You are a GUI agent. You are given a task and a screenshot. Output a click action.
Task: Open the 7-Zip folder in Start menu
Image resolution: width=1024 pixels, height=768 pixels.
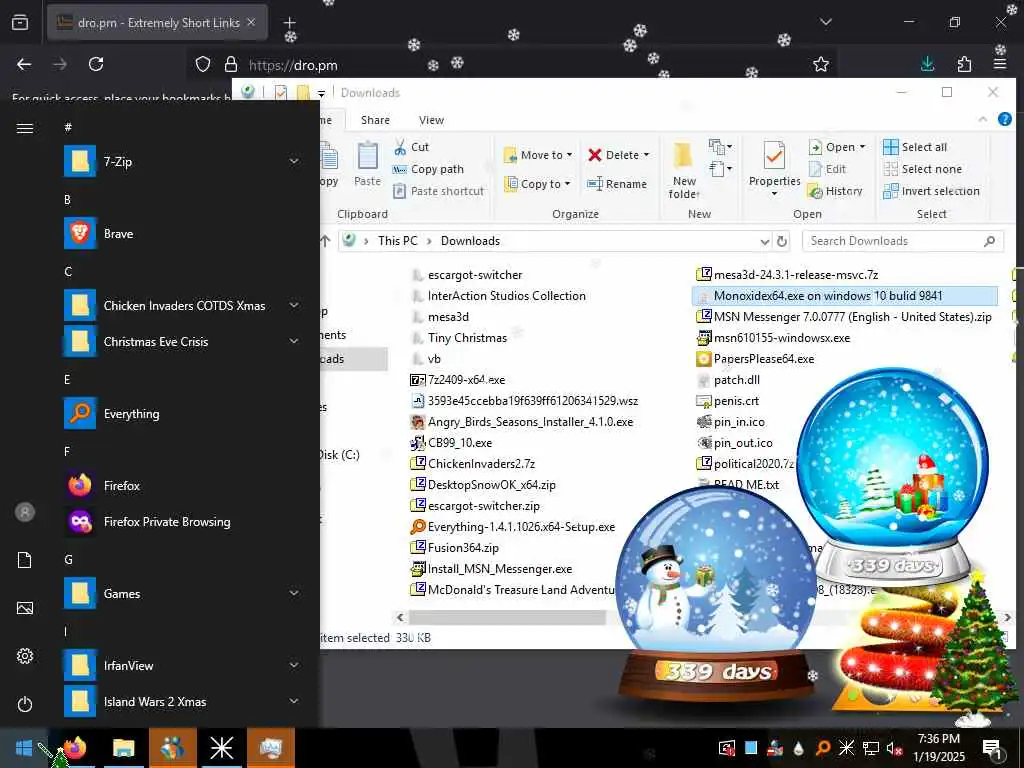(x=182, y=161)
